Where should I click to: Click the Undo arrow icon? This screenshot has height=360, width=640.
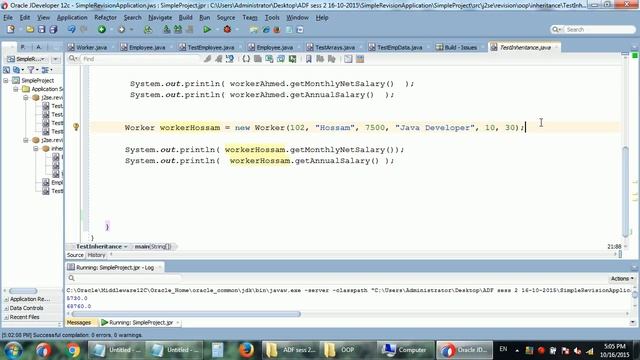(71, 29)
